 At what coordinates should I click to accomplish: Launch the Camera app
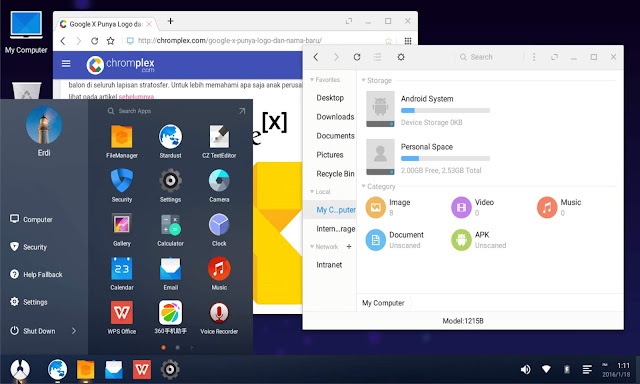tap(219, 185)
